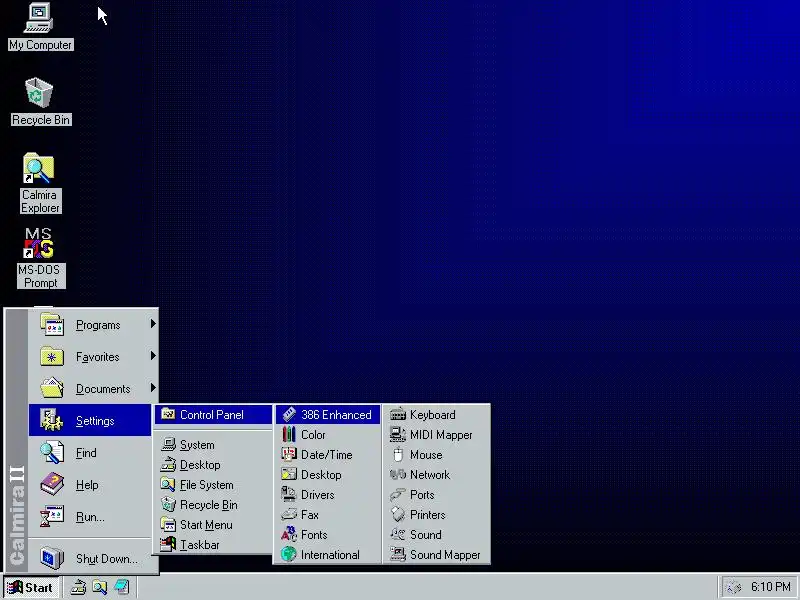Open Fax in the Control Panel menu
Screen dimensions: 800x600
tap(328, 514)
